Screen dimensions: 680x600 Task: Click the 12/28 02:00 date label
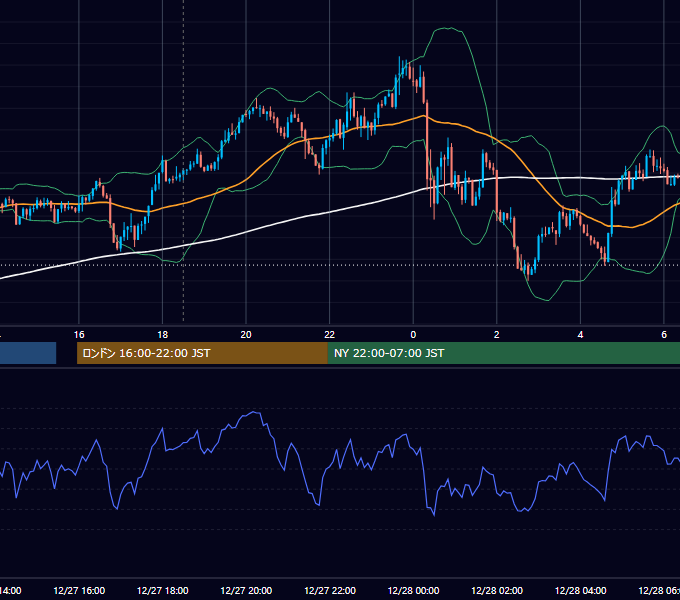pyautogui.click(x=497, y=591)
